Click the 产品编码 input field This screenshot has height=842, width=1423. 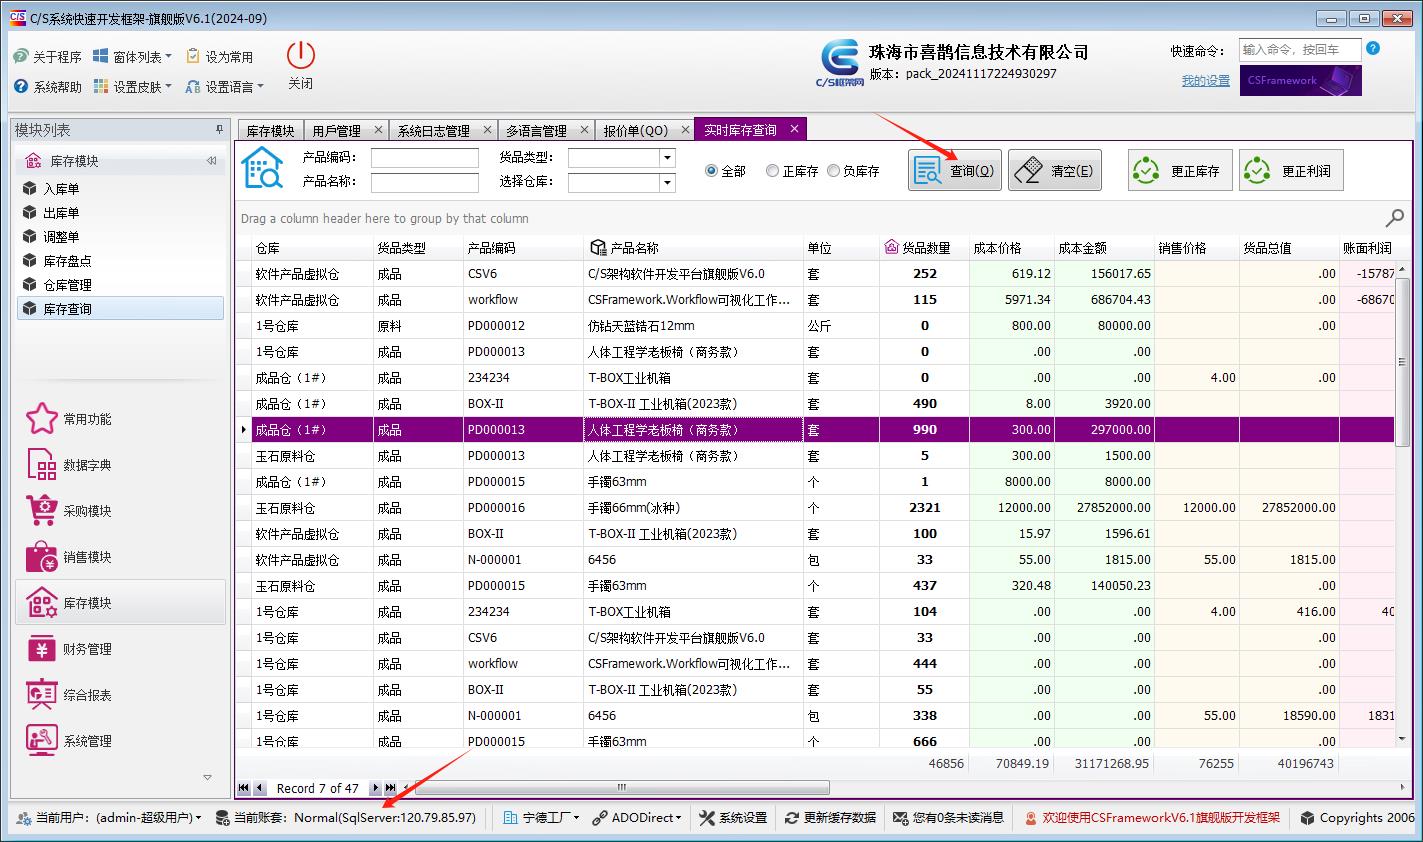coord(425,158)
